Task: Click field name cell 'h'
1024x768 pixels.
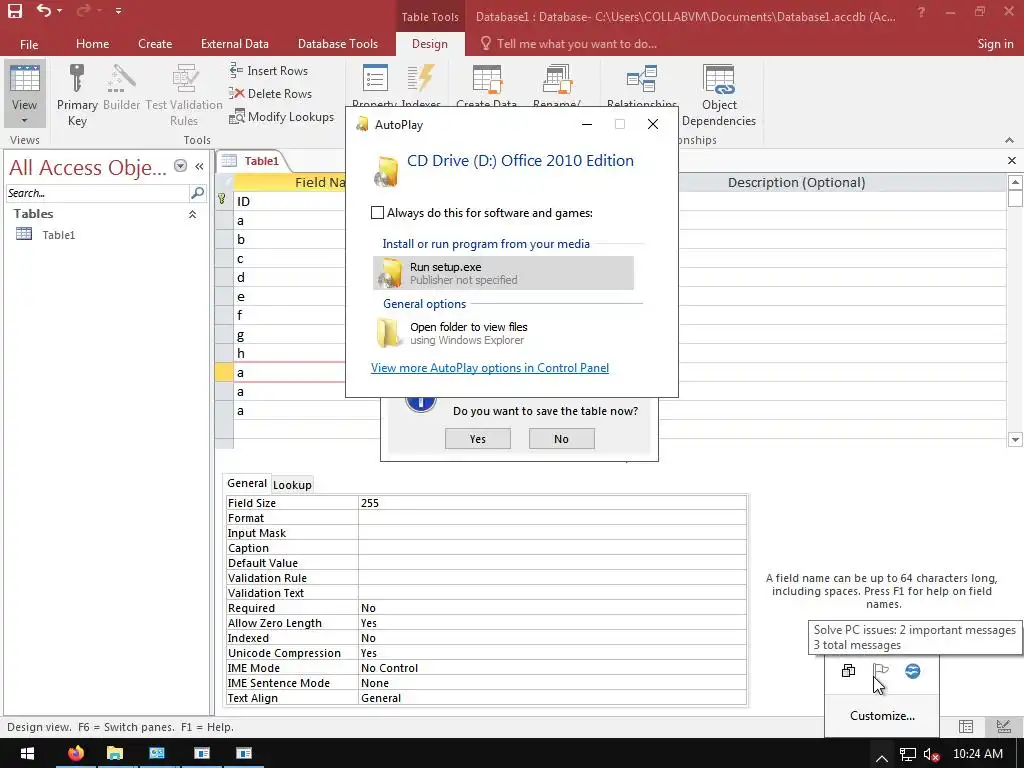Action: click(290, 353)
